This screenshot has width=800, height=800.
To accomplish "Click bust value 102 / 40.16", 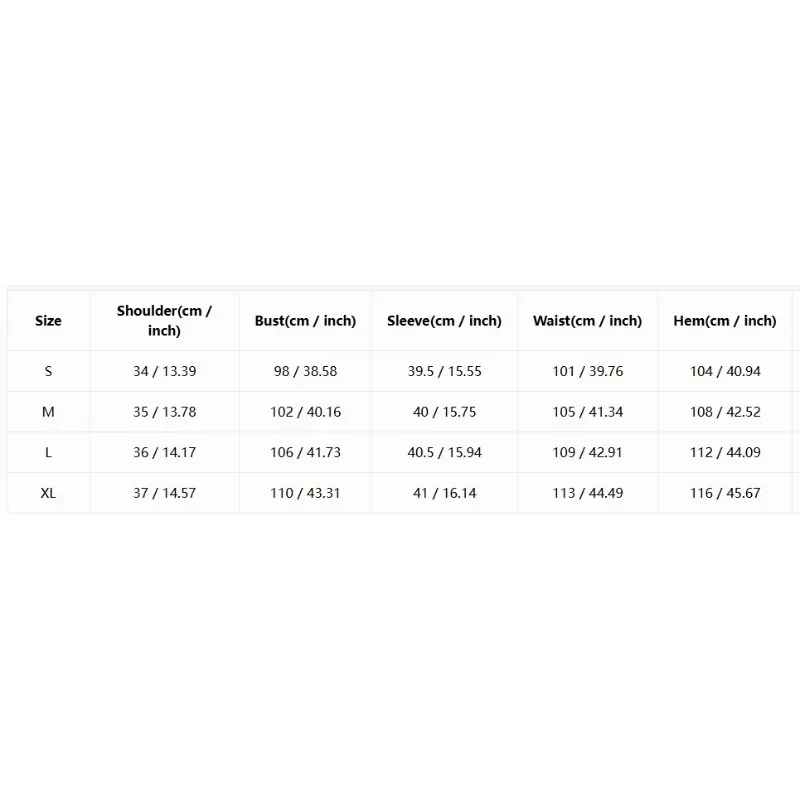I will [305, 412].
